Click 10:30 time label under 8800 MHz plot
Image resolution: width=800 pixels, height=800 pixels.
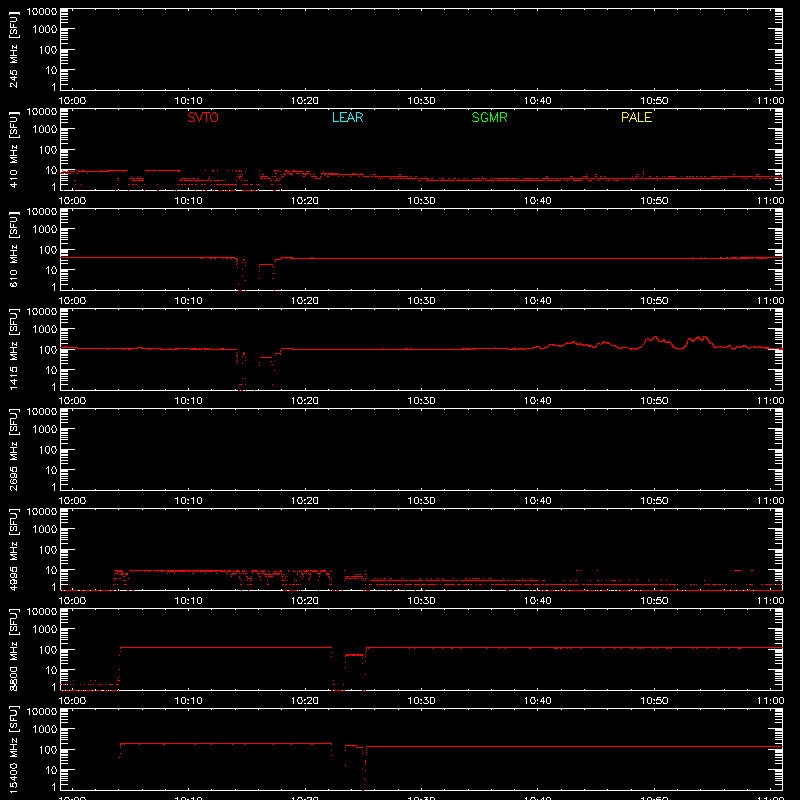(x=421, y=701)
